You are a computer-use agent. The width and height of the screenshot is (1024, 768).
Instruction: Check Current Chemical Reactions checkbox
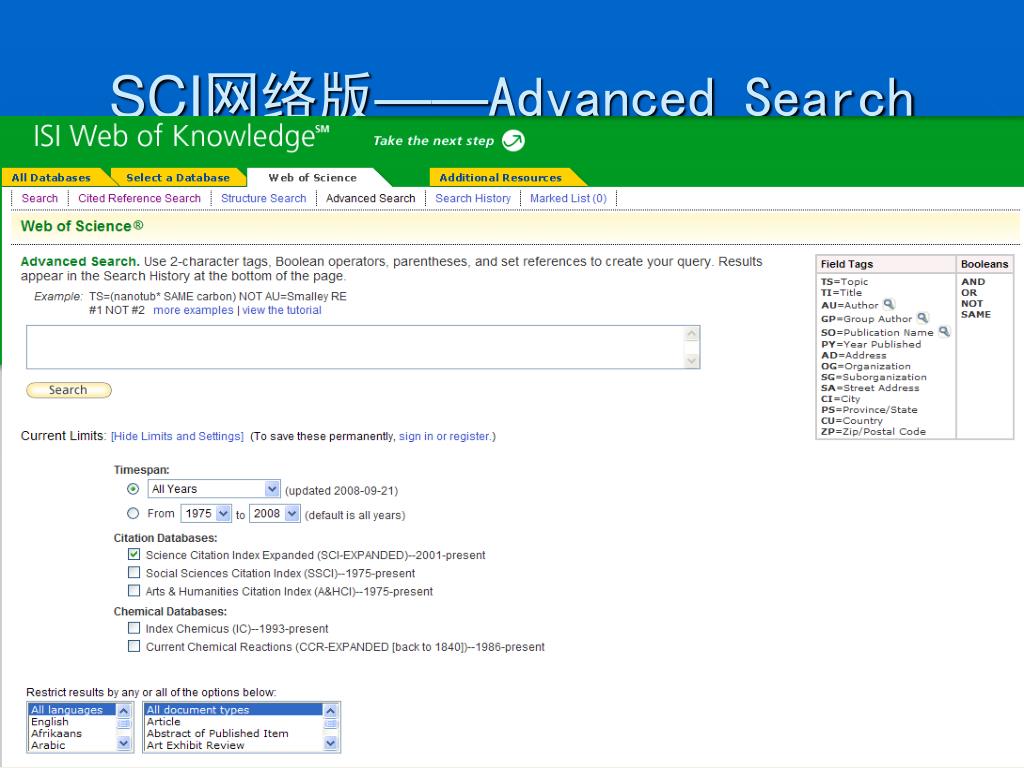(x=134, y=646)
